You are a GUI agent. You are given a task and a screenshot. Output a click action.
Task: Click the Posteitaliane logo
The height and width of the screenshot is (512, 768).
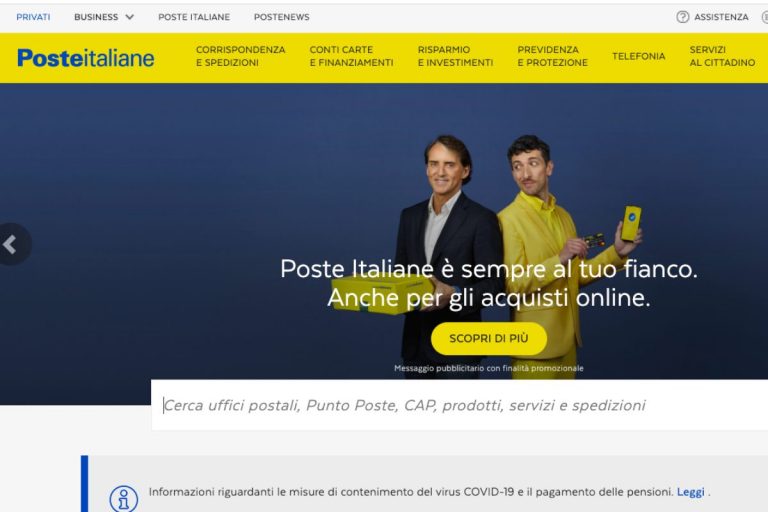tap(86, 58)
